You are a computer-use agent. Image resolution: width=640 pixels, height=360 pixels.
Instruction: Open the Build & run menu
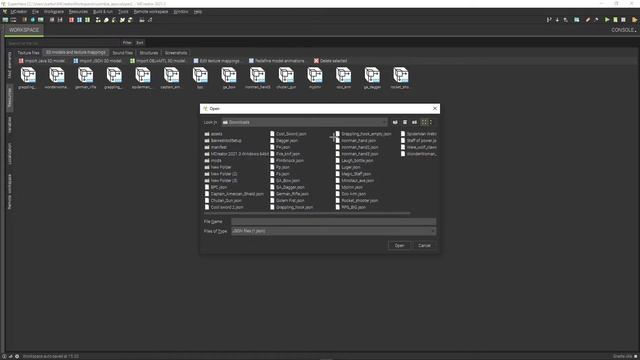click(103, 12)
